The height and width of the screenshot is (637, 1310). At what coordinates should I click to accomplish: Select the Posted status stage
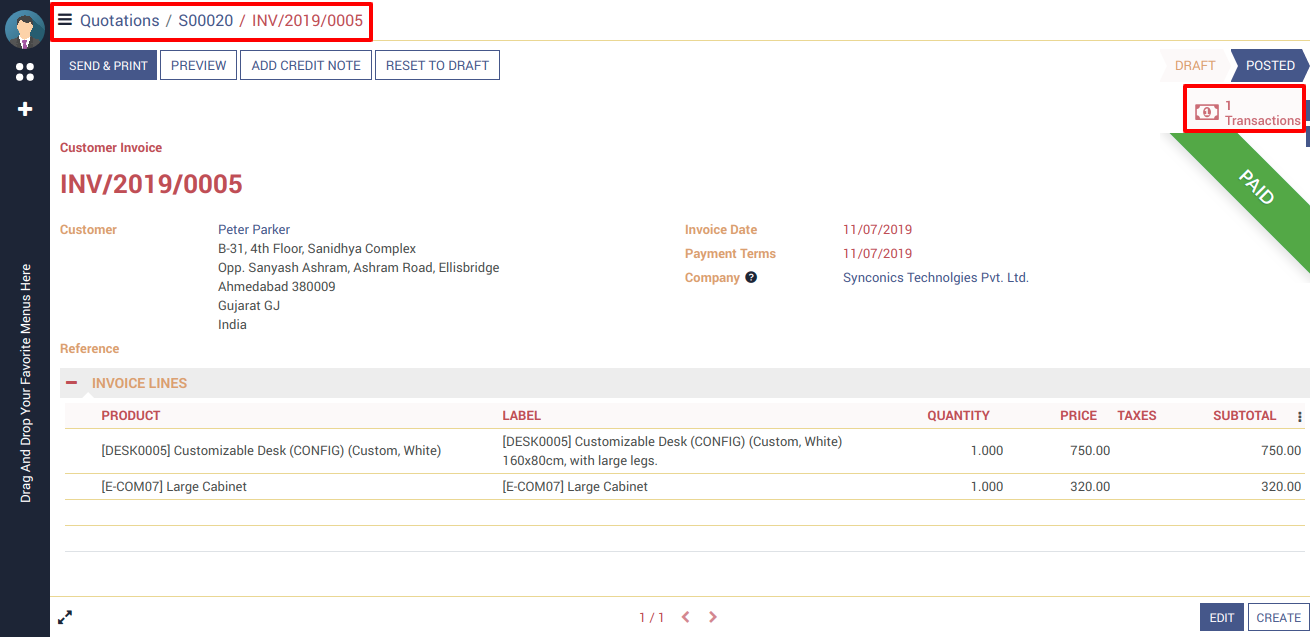(x=1269, y=66)
